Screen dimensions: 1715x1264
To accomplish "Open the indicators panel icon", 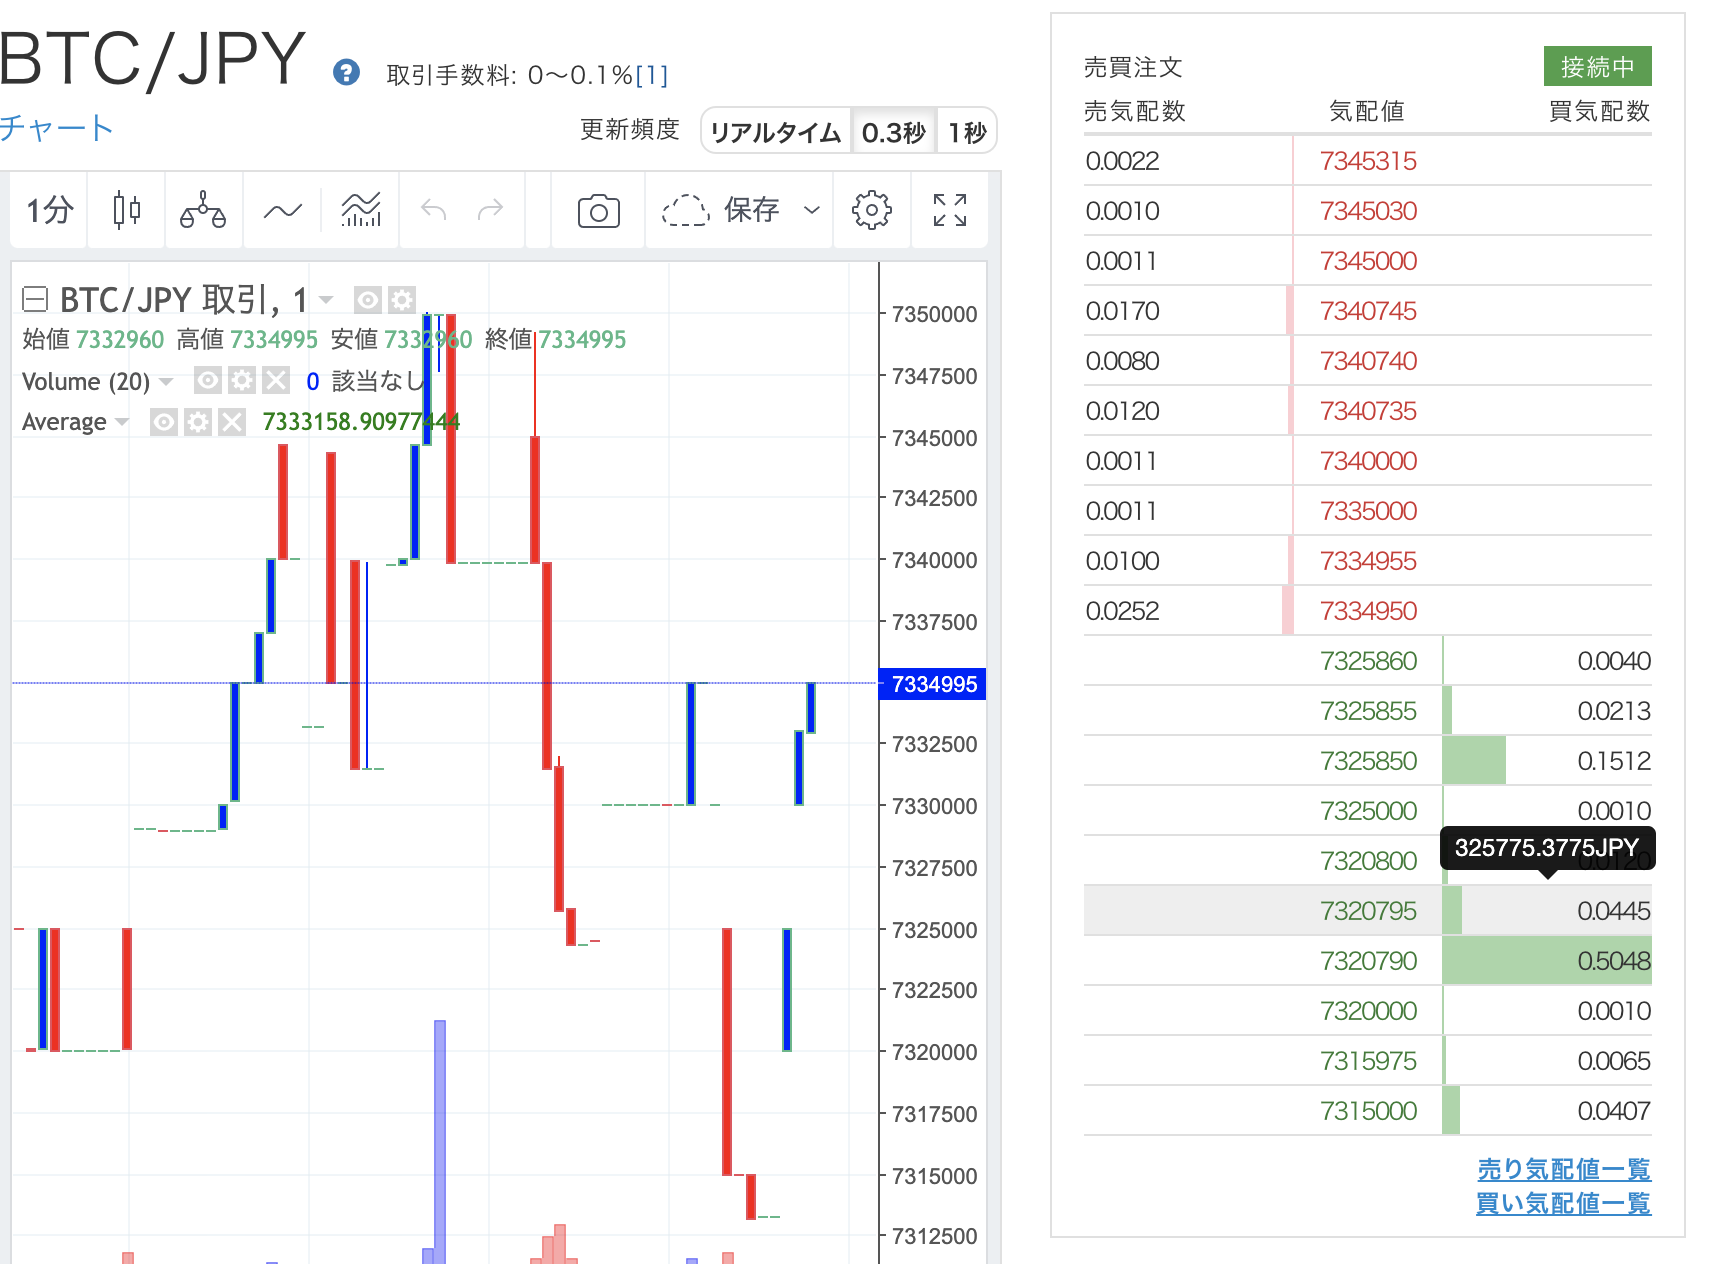I will tap(360, 211).
